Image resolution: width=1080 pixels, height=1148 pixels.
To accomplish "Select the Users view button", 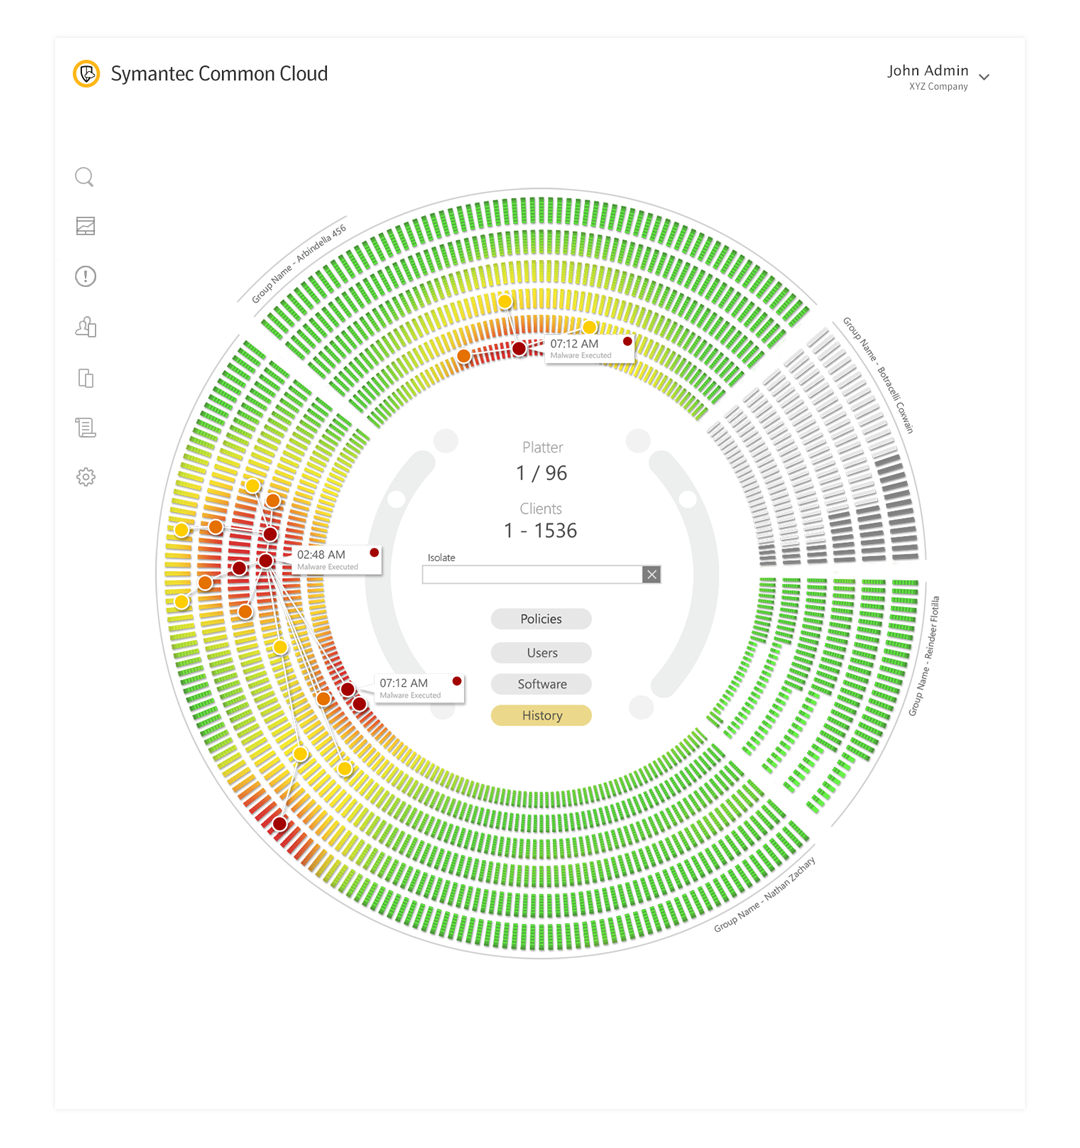I will pos(541,653).
